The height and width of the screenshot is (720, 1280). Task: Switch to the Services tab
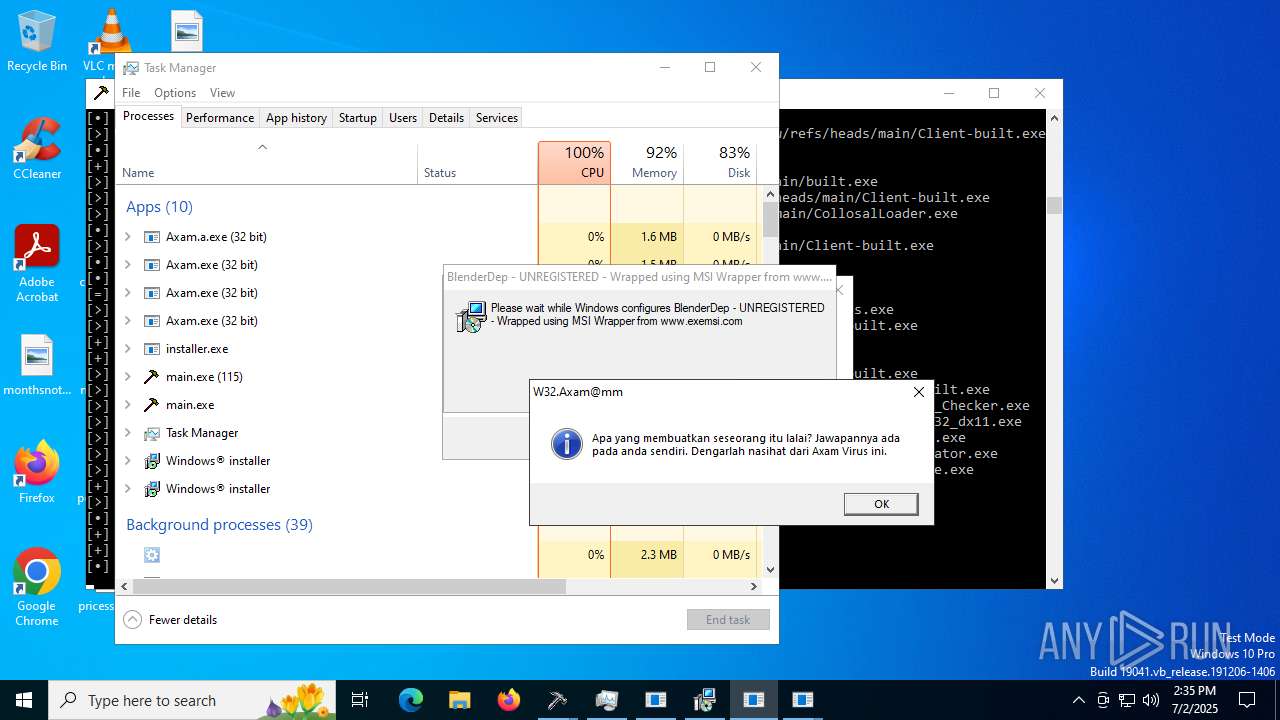point(497,117)
